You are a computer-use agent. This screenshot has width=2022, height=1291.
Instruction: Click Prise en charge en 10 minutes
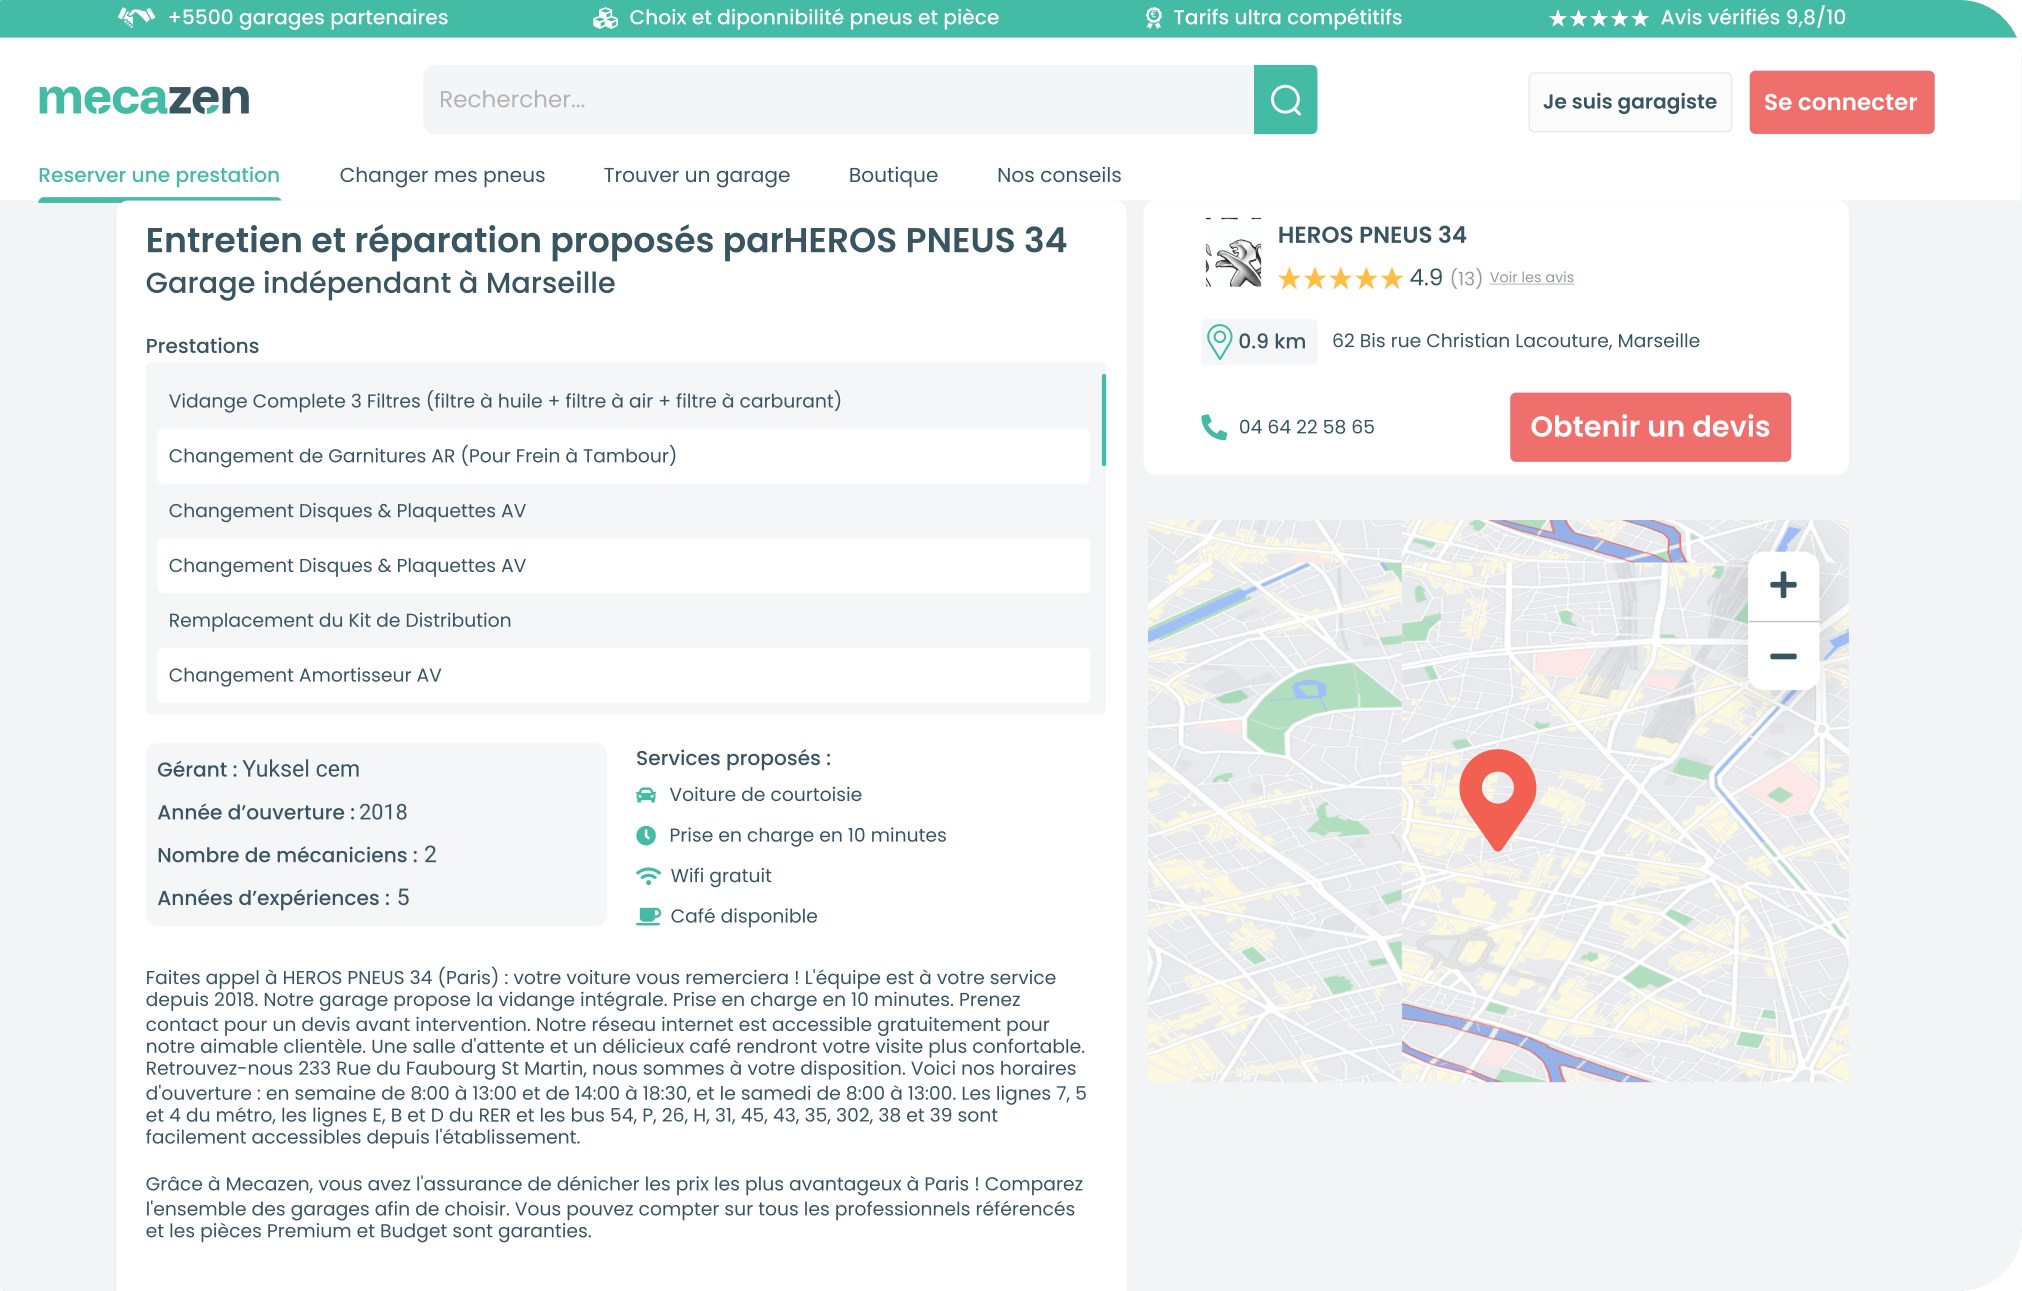click(807, 835)
